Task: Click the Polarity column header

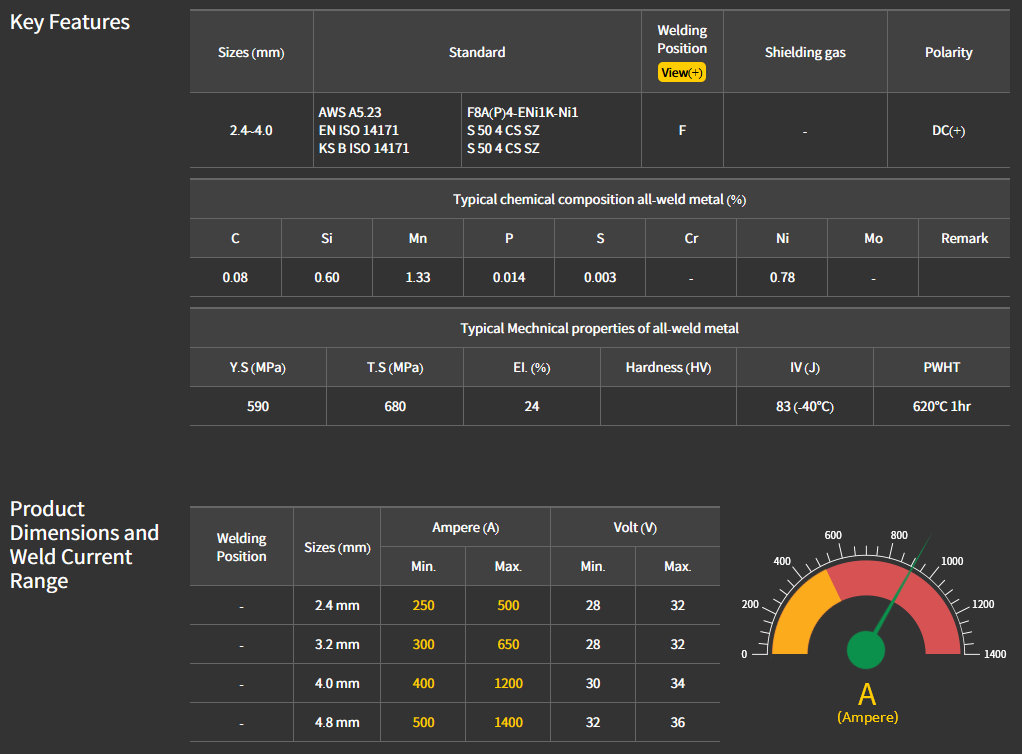Action: coord(948,52)
